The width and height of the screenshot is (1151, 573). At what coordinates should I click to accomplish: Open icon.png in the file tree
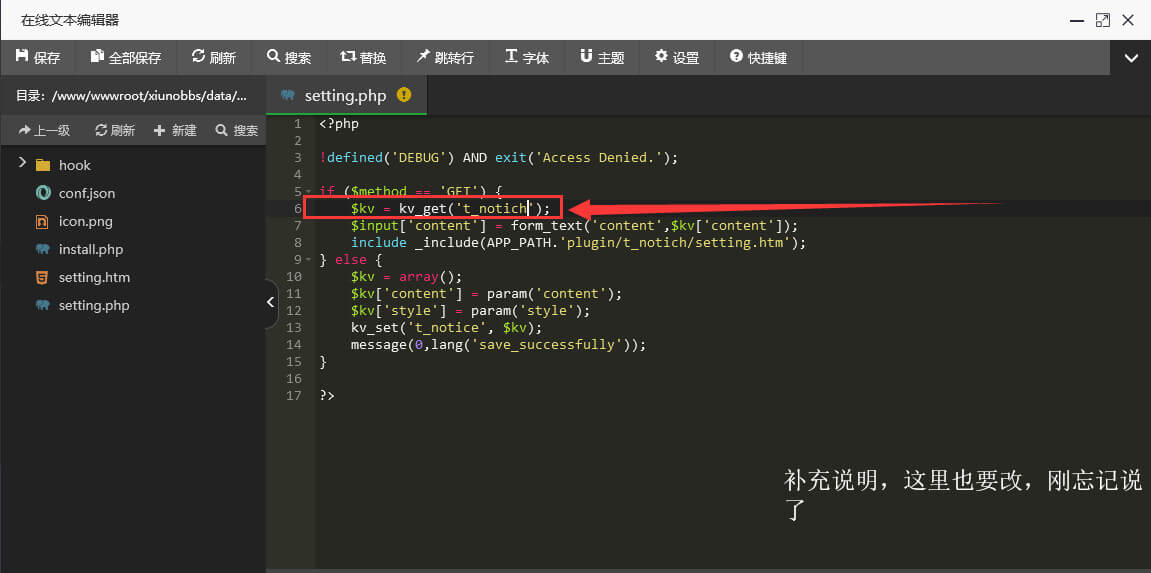pyautogui.click(x=85, y=222)
